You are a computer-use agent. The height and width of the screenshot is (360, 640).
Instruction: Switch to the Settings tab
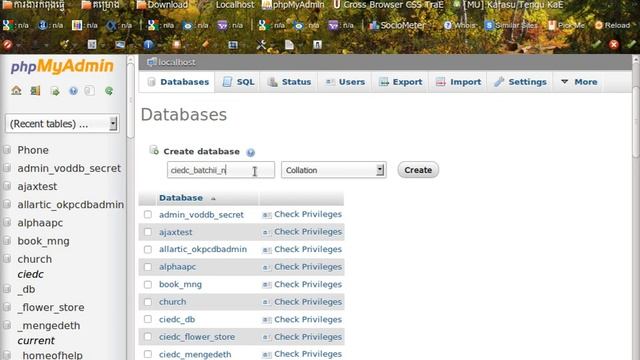click(x=520, y=82)
